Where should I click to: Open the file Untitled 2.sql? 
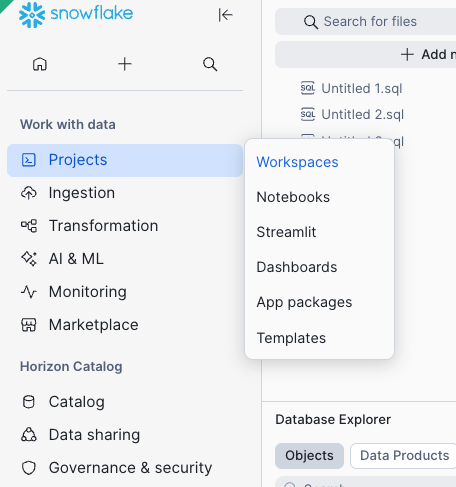tap(363, 115)
